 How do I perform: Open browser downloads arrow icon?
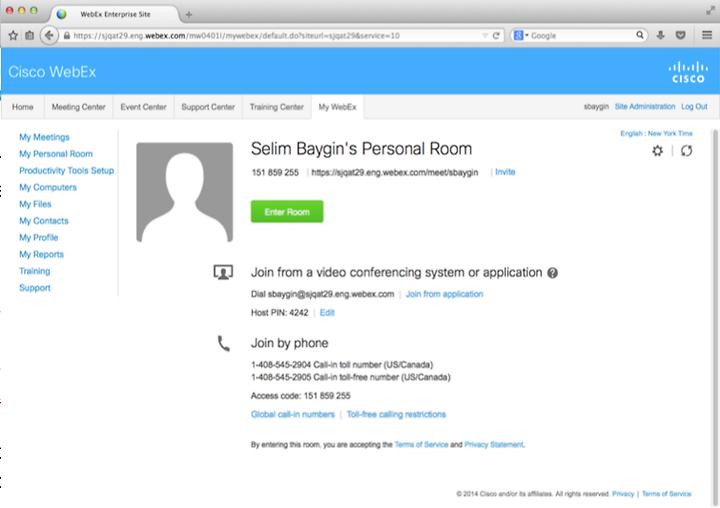(x=660, y=35)
